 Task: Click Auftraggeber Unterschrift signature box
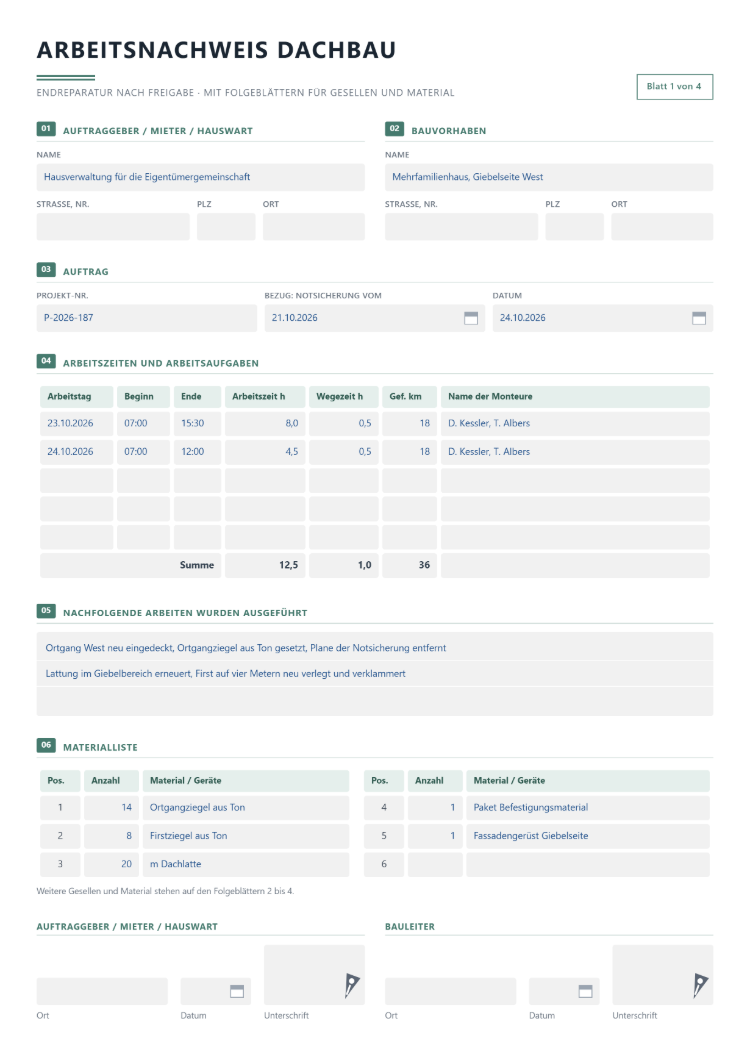tap(314, 975)
